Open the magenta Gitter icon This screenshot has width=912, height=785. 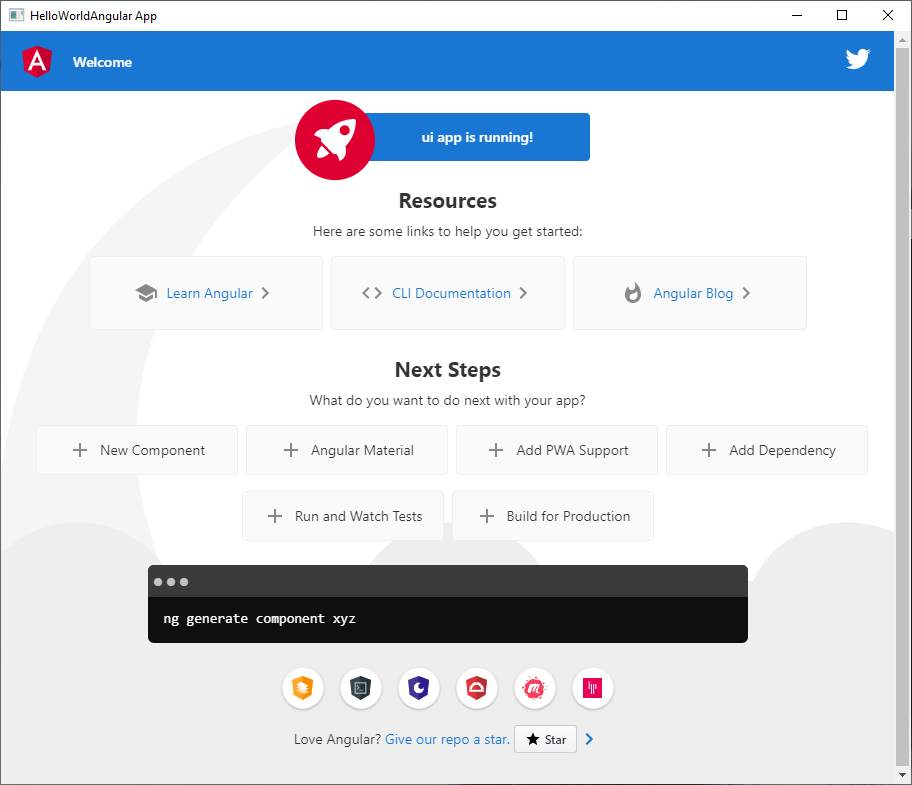[593, 688]
